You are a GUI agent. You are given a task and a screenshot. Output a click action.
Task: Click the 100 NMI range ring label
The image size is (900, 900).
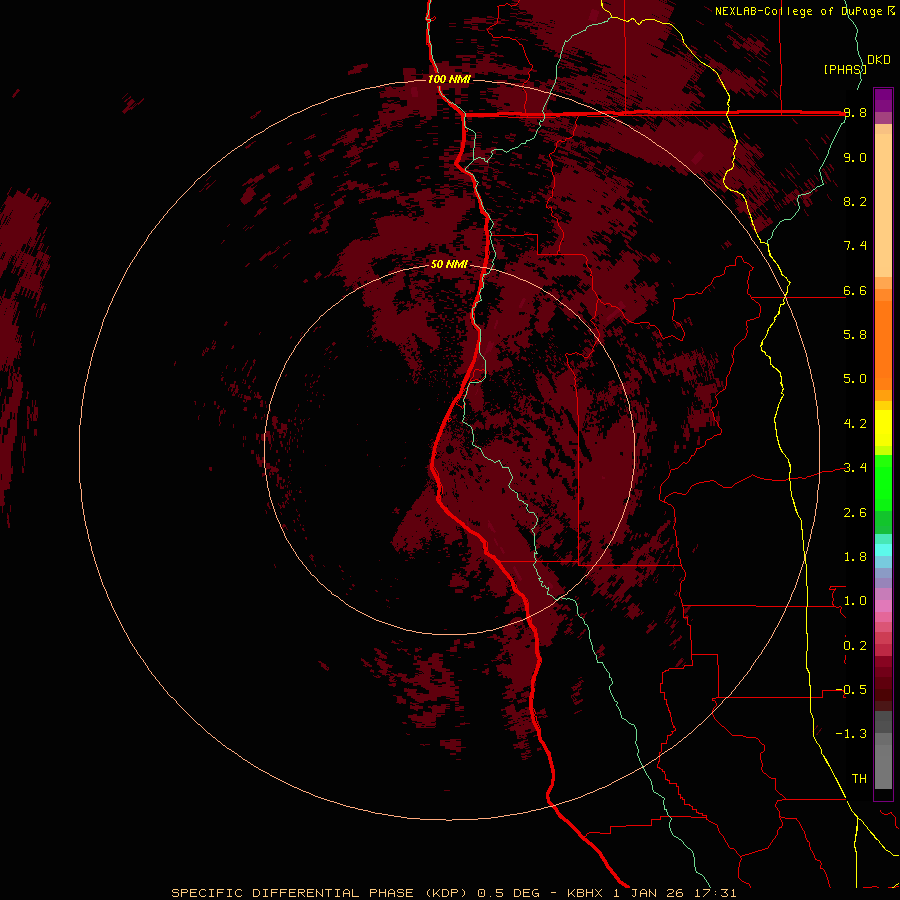[x=449, y=79]
